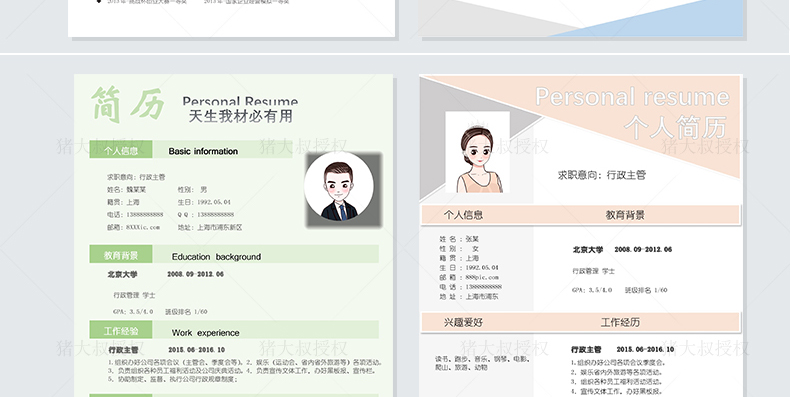Click the '个人简历' title on pink resume

click(x=675, y=127)
